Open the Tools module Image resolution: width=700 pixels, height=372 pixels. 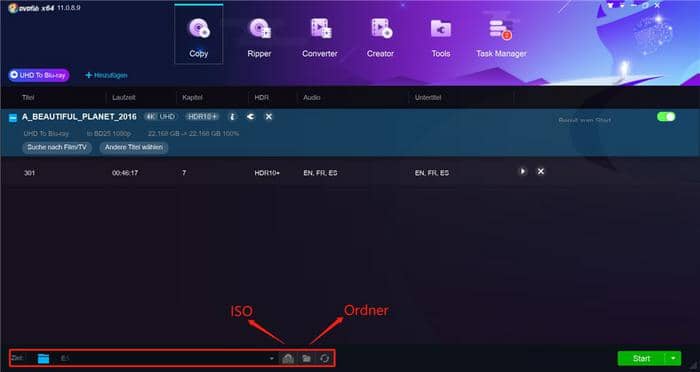(x=441, y=37)
